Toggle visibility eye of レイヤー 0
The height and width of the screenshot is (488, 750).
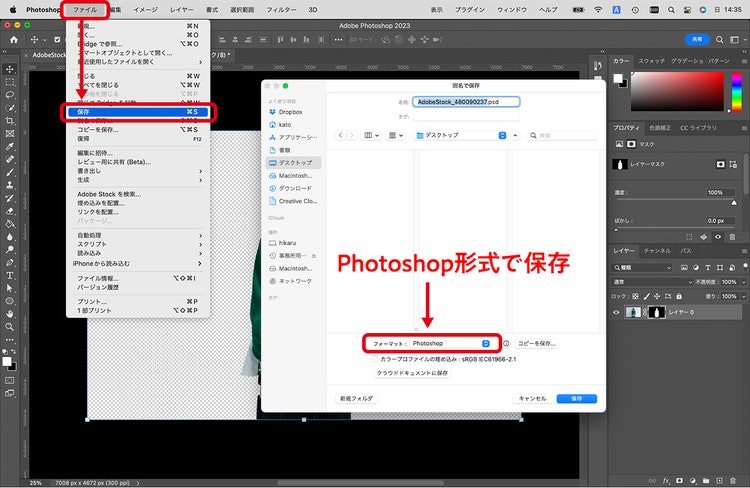[616, 312]
